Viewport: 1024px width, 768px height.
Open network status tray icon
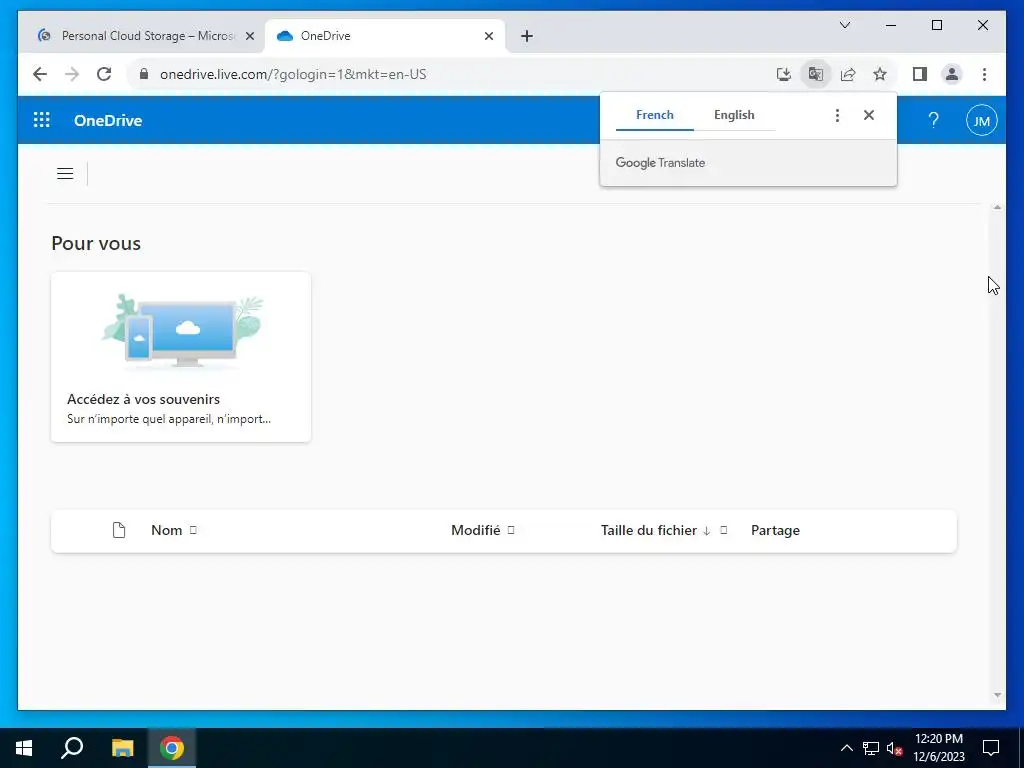pos(871,748)
